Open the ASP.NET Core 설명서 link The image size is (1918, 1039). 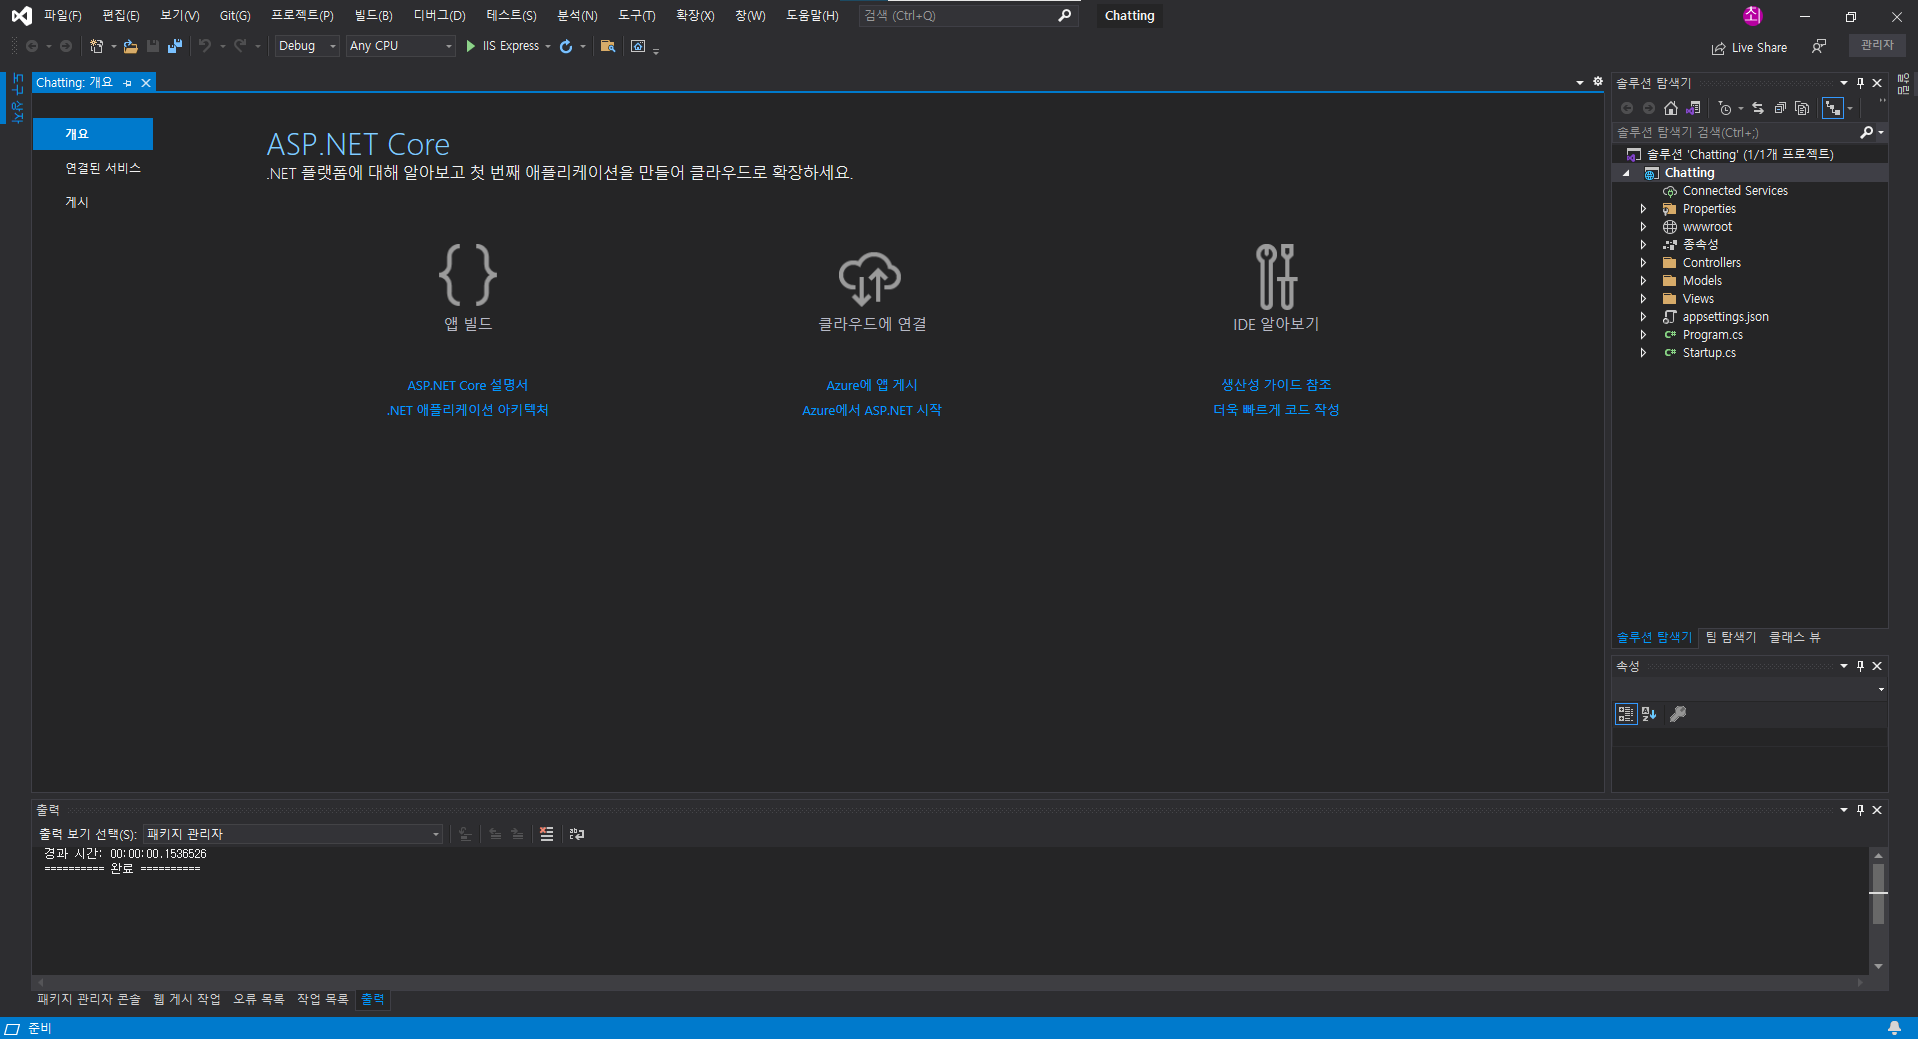(x=467, y=385)
